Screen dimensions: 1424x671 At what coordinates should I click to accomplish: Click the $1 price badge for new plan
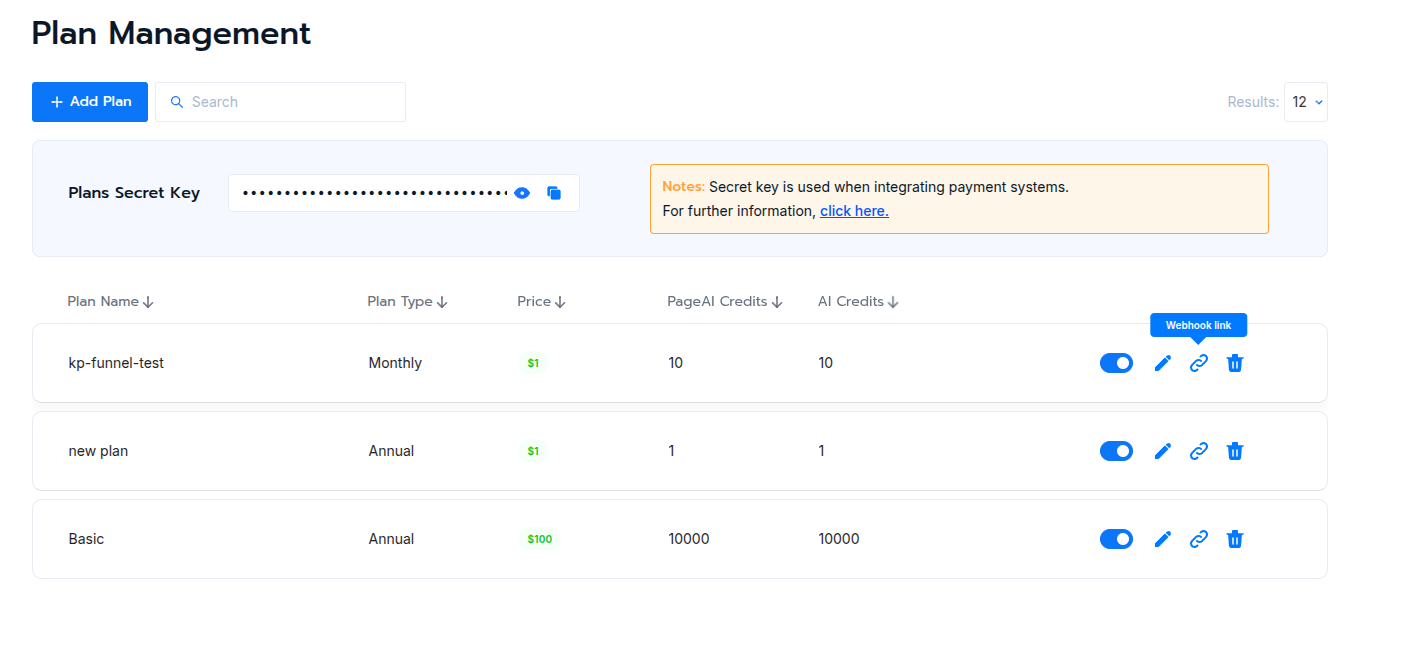(533, 451)
